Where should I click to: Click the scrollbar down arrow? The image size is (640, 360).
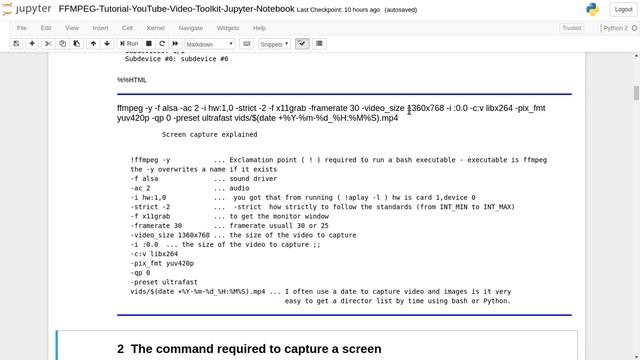[x=636, y=357]
